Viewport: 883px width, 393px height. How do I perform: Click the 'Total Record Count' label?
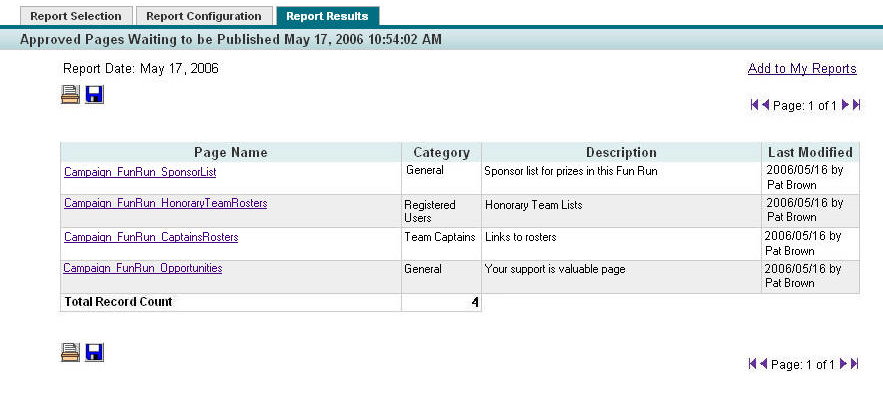(118, 302)
